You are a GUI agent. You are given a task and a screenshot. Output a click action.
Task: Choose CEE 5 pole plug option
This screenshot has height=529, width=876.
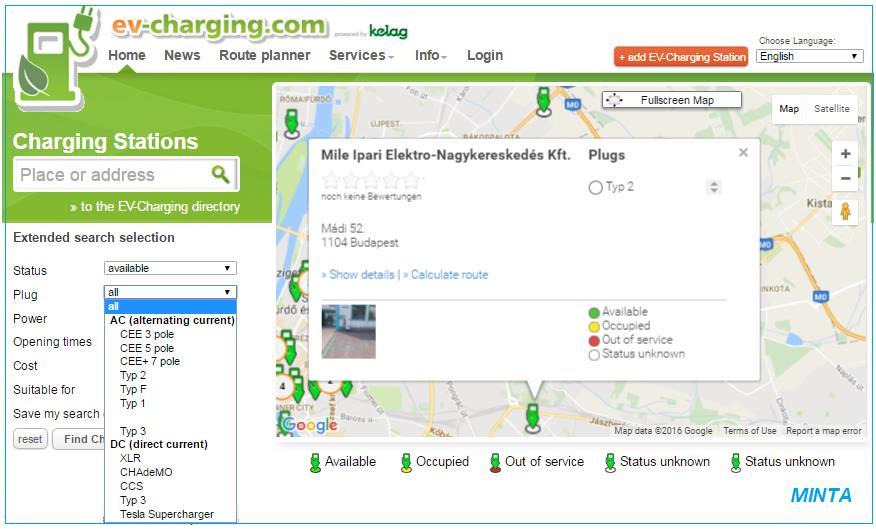point(147,348)
